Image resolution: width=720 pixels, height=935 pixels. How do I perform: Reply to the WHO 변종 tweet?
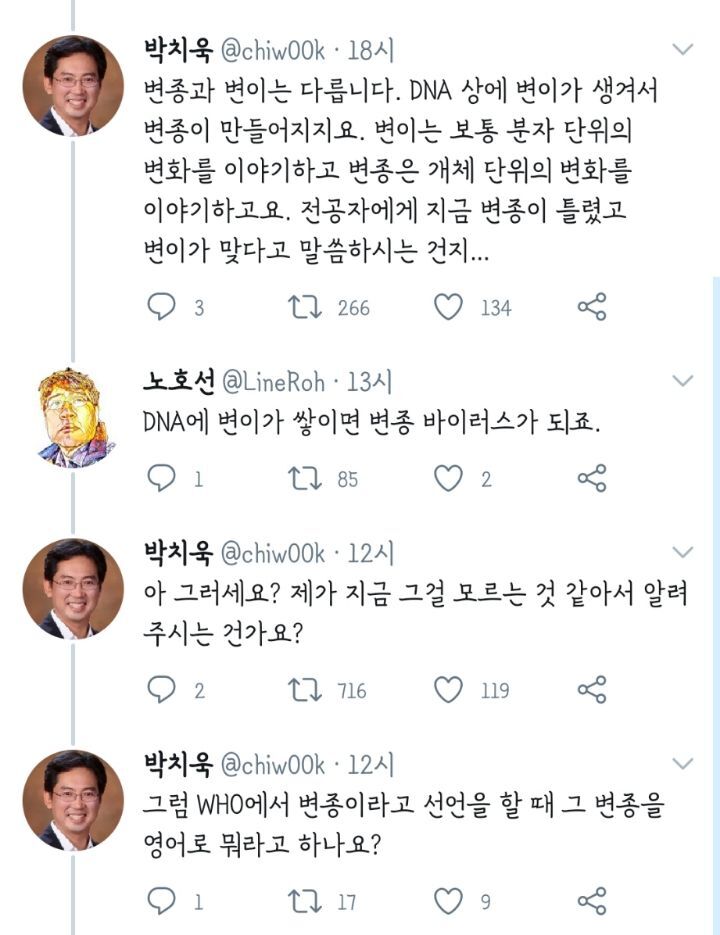(x=162, y=900)
